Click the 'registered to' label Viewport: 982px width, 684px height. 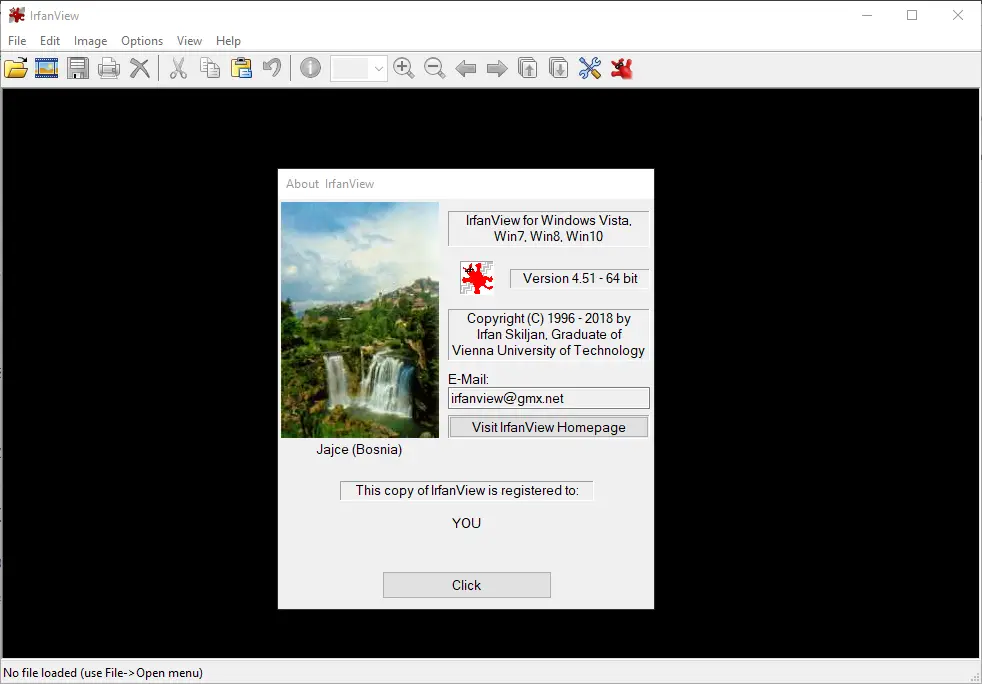tap(467, 490)
